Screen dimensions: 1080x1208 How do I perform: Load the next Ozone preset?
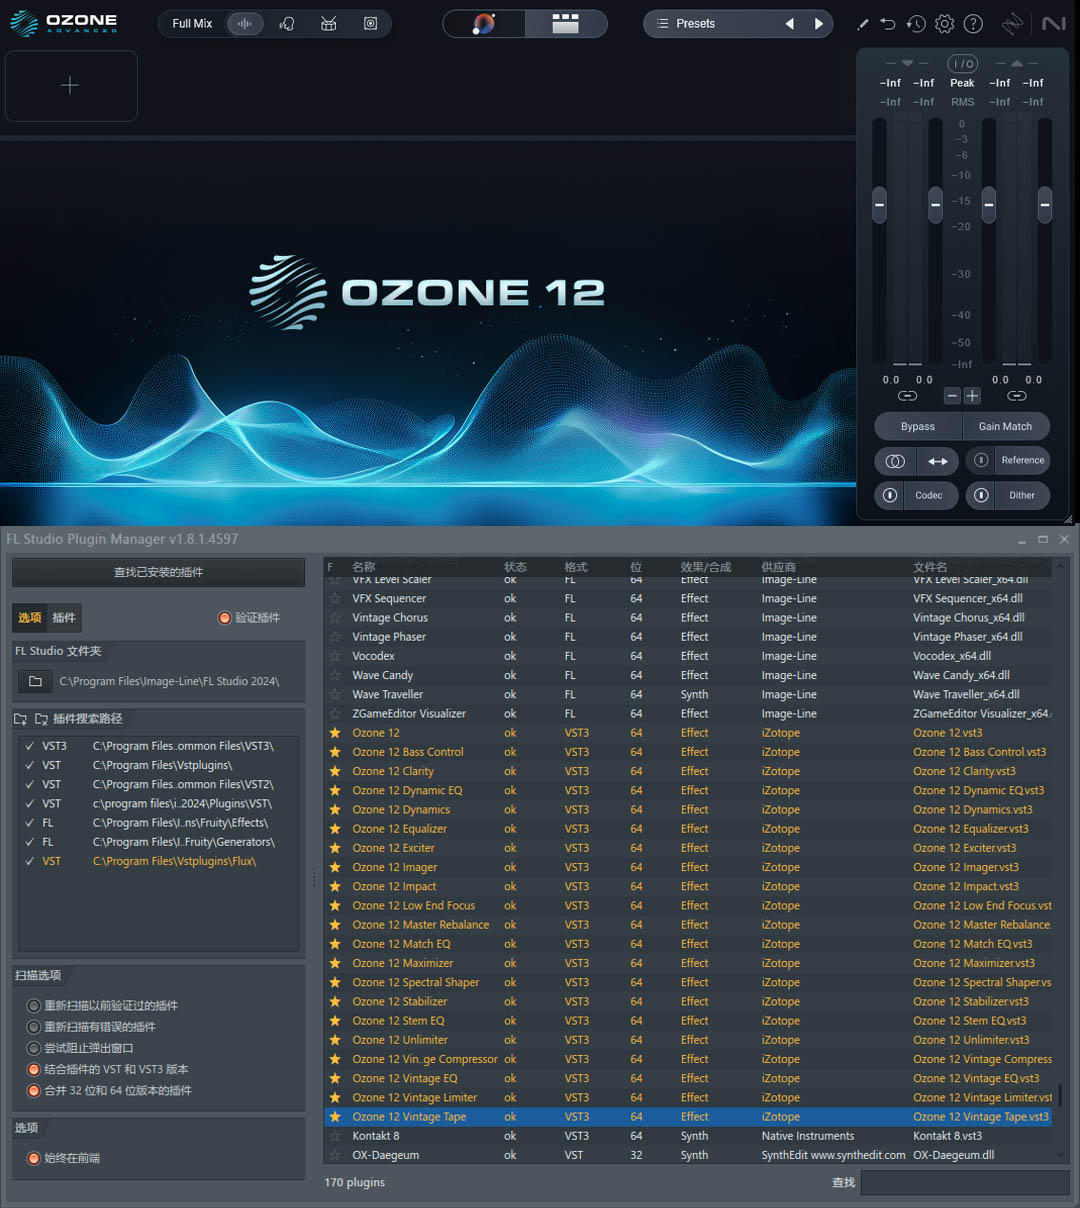[x=818, y=24]
